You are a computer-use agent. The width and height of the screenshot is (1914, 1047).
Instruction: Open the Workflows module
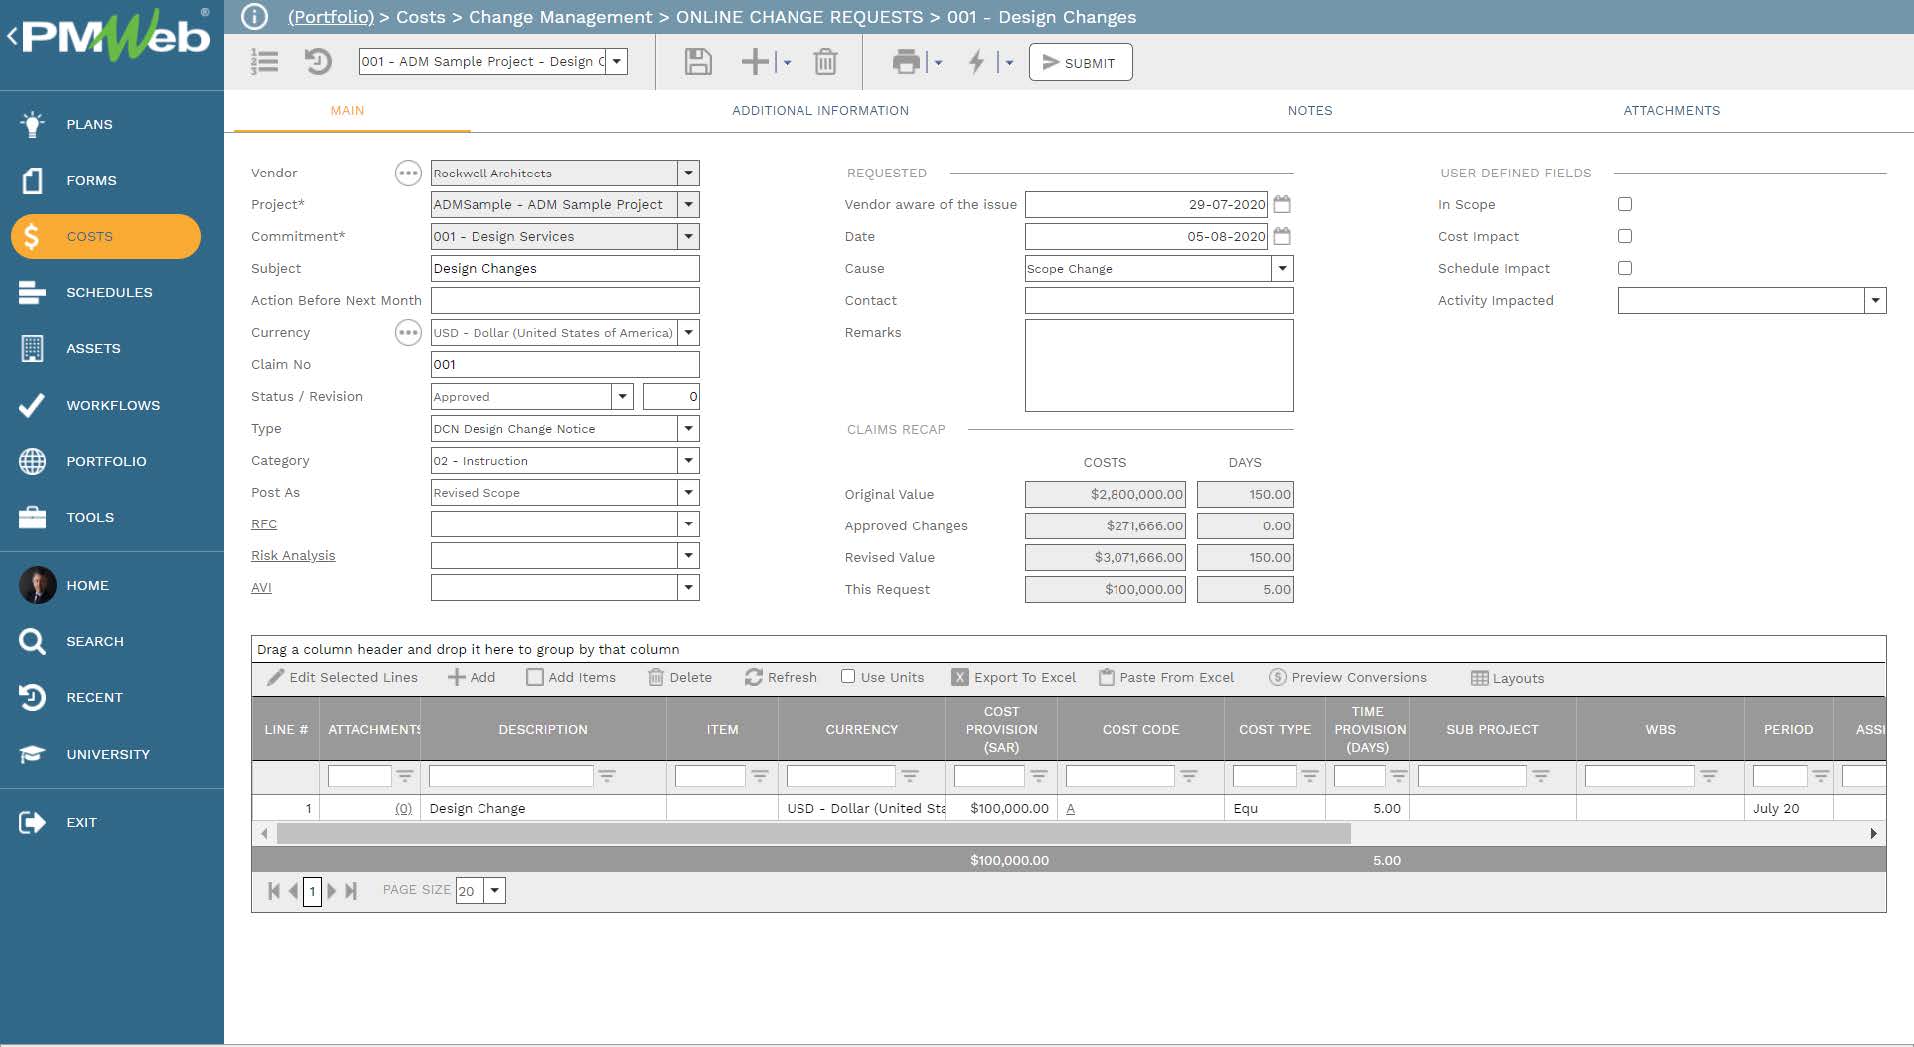point(113,405)
